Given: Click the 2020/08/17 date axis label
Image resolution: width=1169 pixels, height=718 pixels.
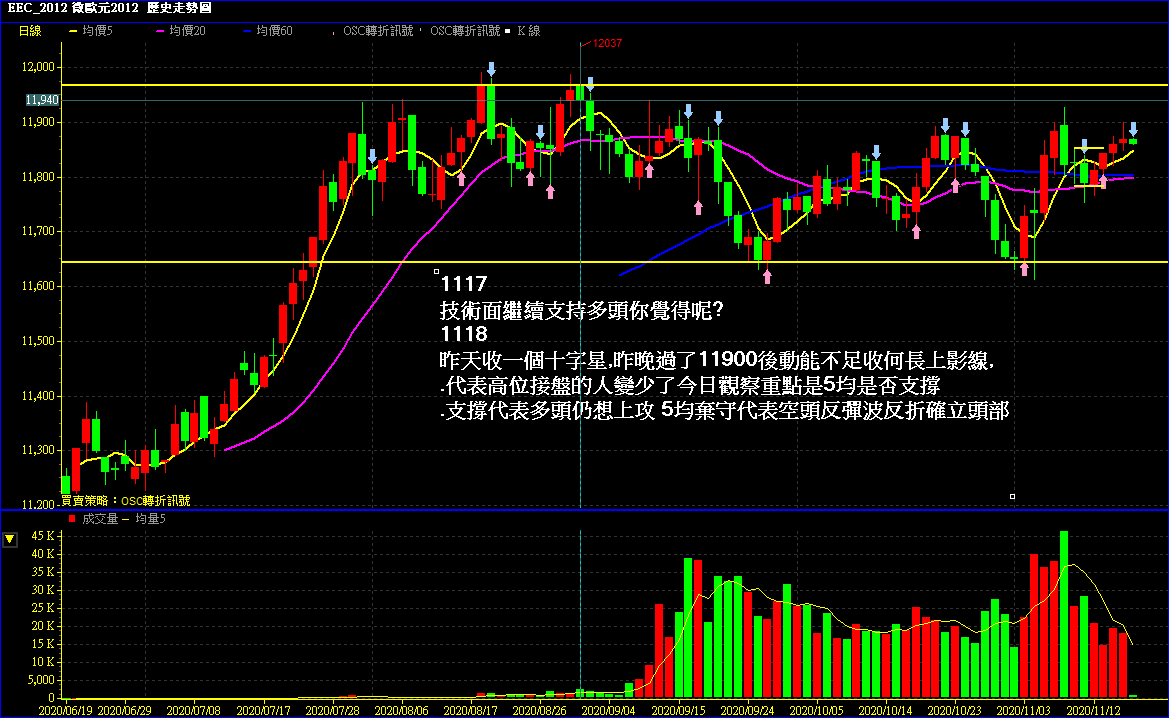Looking at the screenshot, I should click(x=470, y=711).
